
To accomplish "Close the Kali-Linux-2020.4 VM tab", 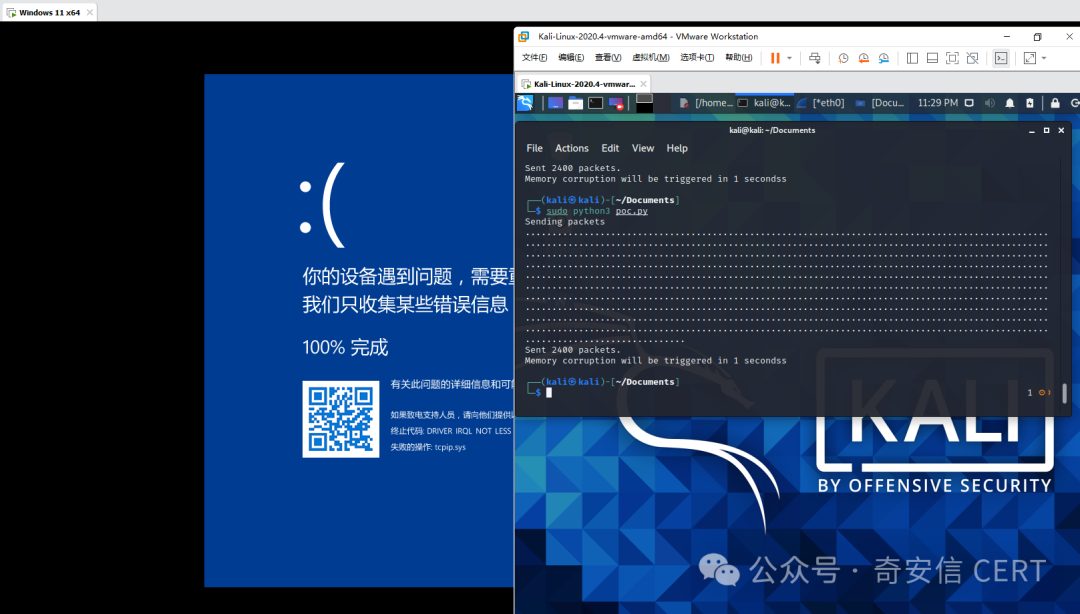I will pos(643,84).
